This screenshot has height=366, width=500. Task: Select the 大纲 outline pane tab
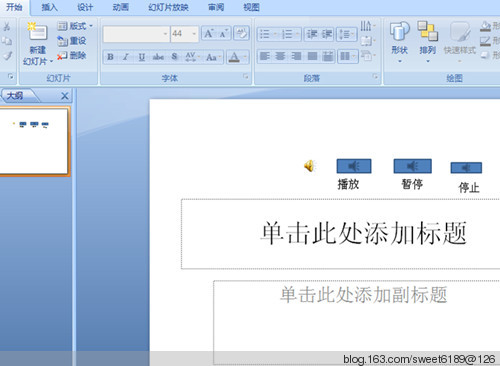pyautogui.click(x=15, y=96)
